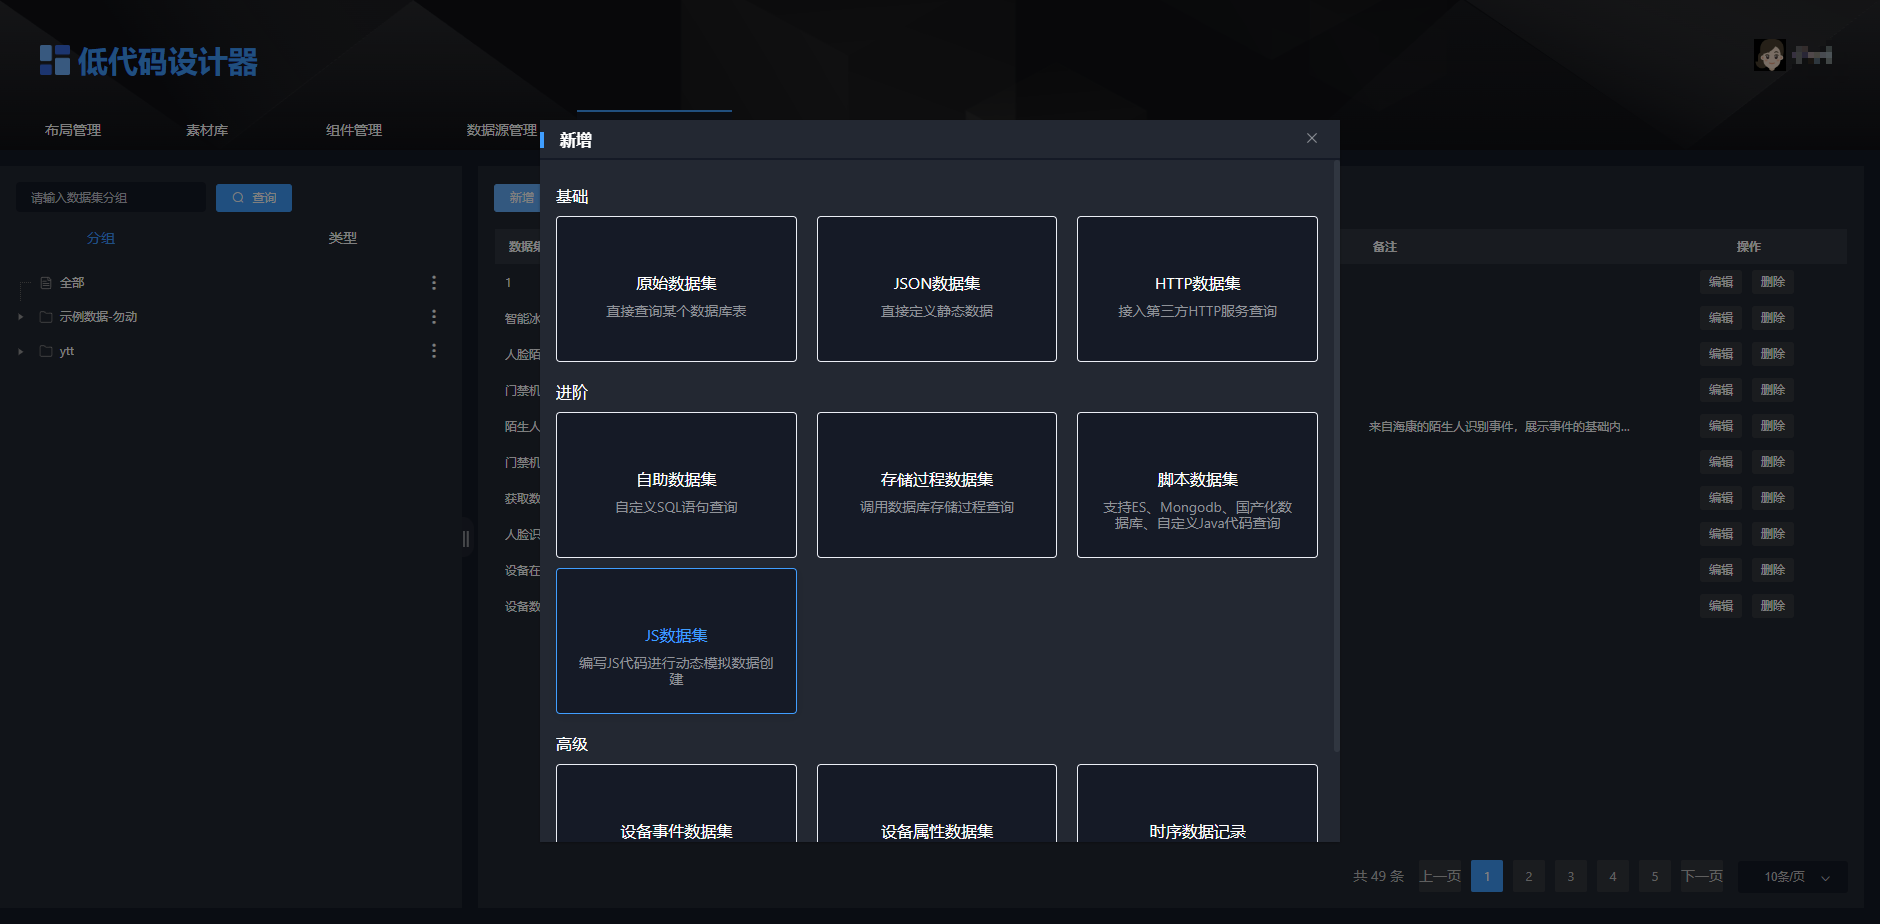
Task: Click the 查询 search button
Action: (254, 198)
